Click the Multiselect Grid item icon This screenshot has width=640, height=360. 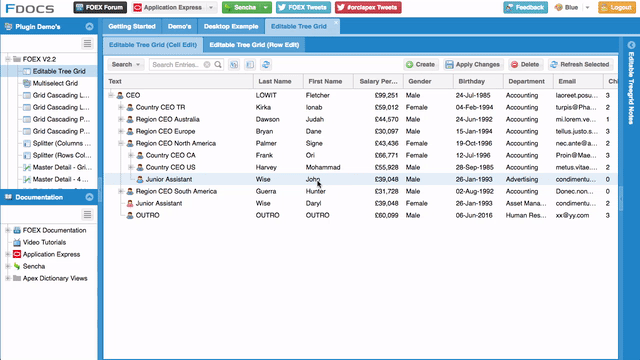tap(27, 83)
